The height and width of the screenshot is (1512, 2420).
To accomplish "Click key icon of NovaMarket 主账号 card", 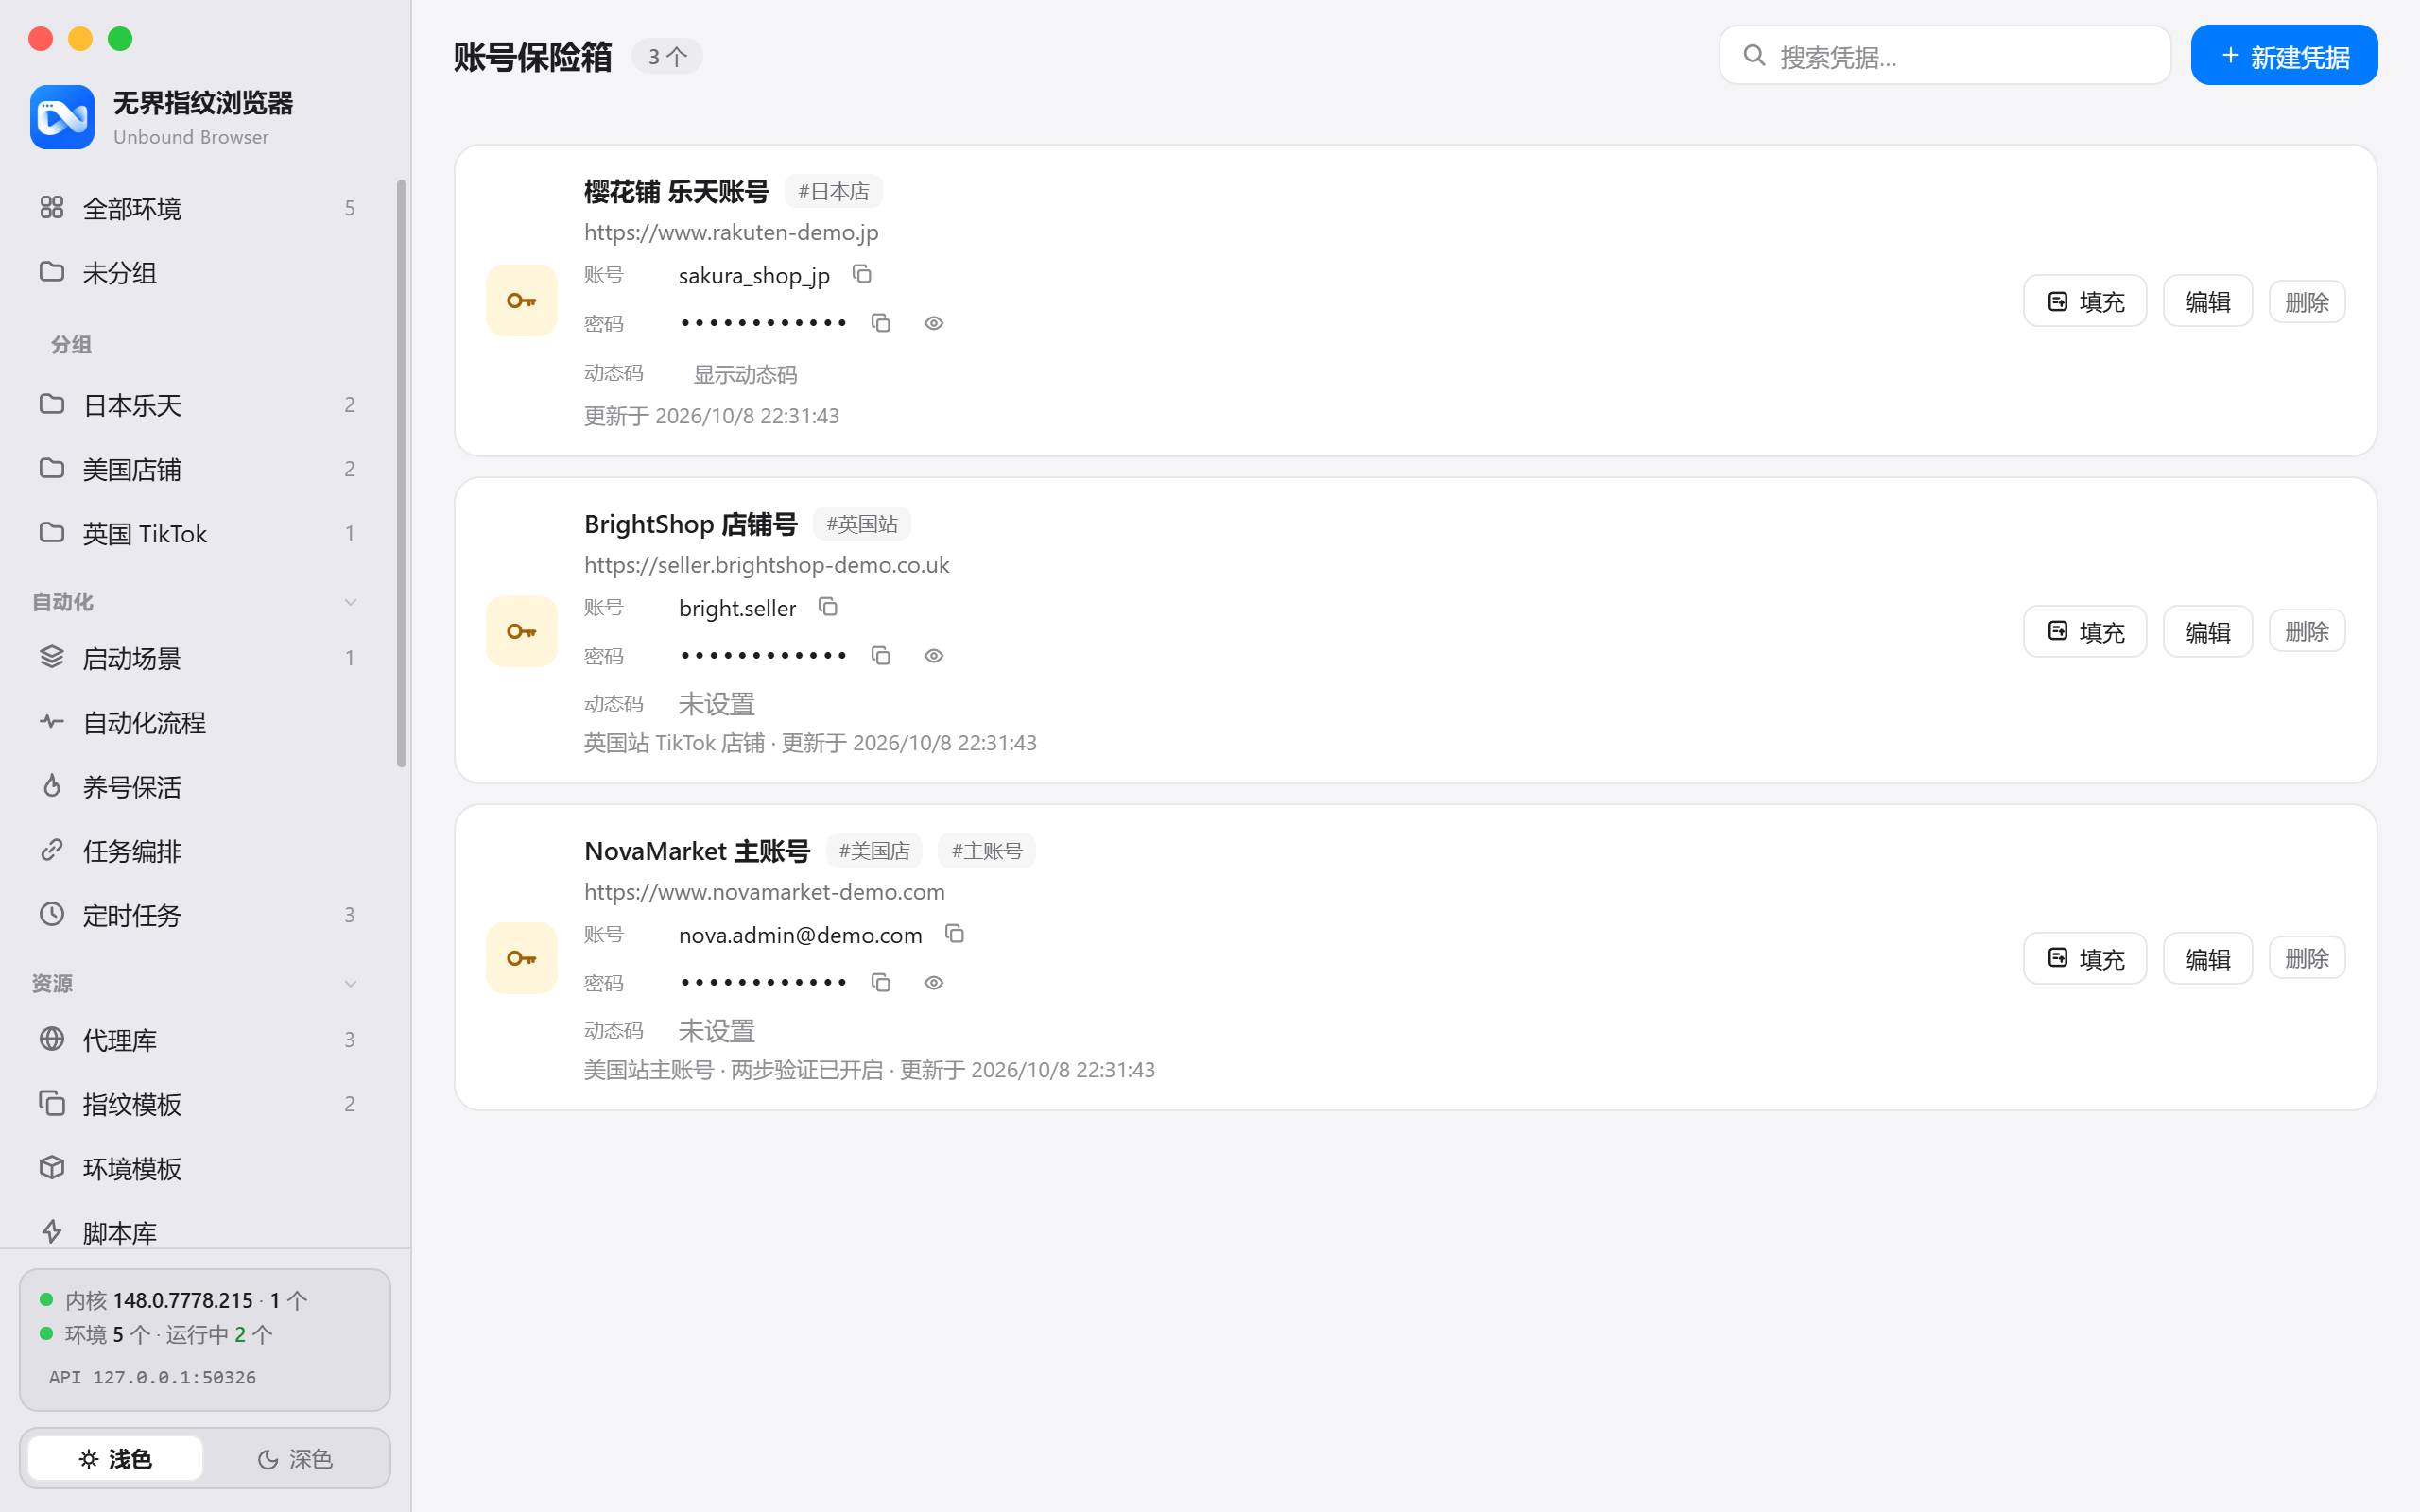I will tap(521, 958).
